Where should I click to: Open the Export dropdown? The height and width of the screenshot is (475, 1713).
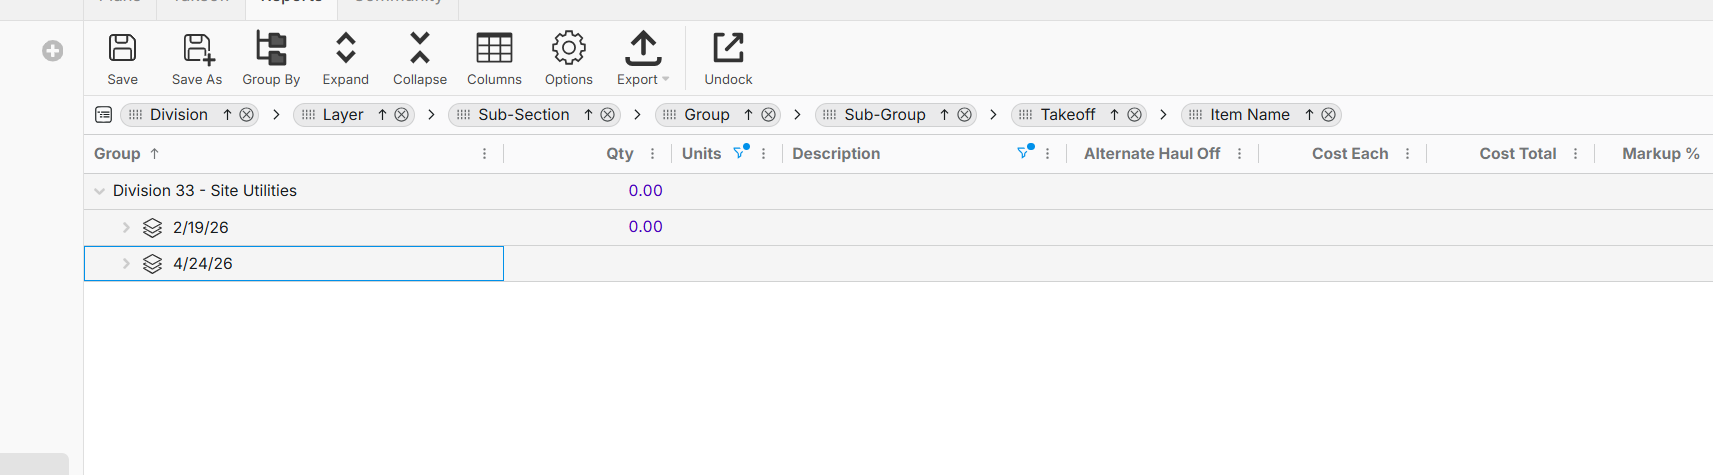(x=643, y=58)
